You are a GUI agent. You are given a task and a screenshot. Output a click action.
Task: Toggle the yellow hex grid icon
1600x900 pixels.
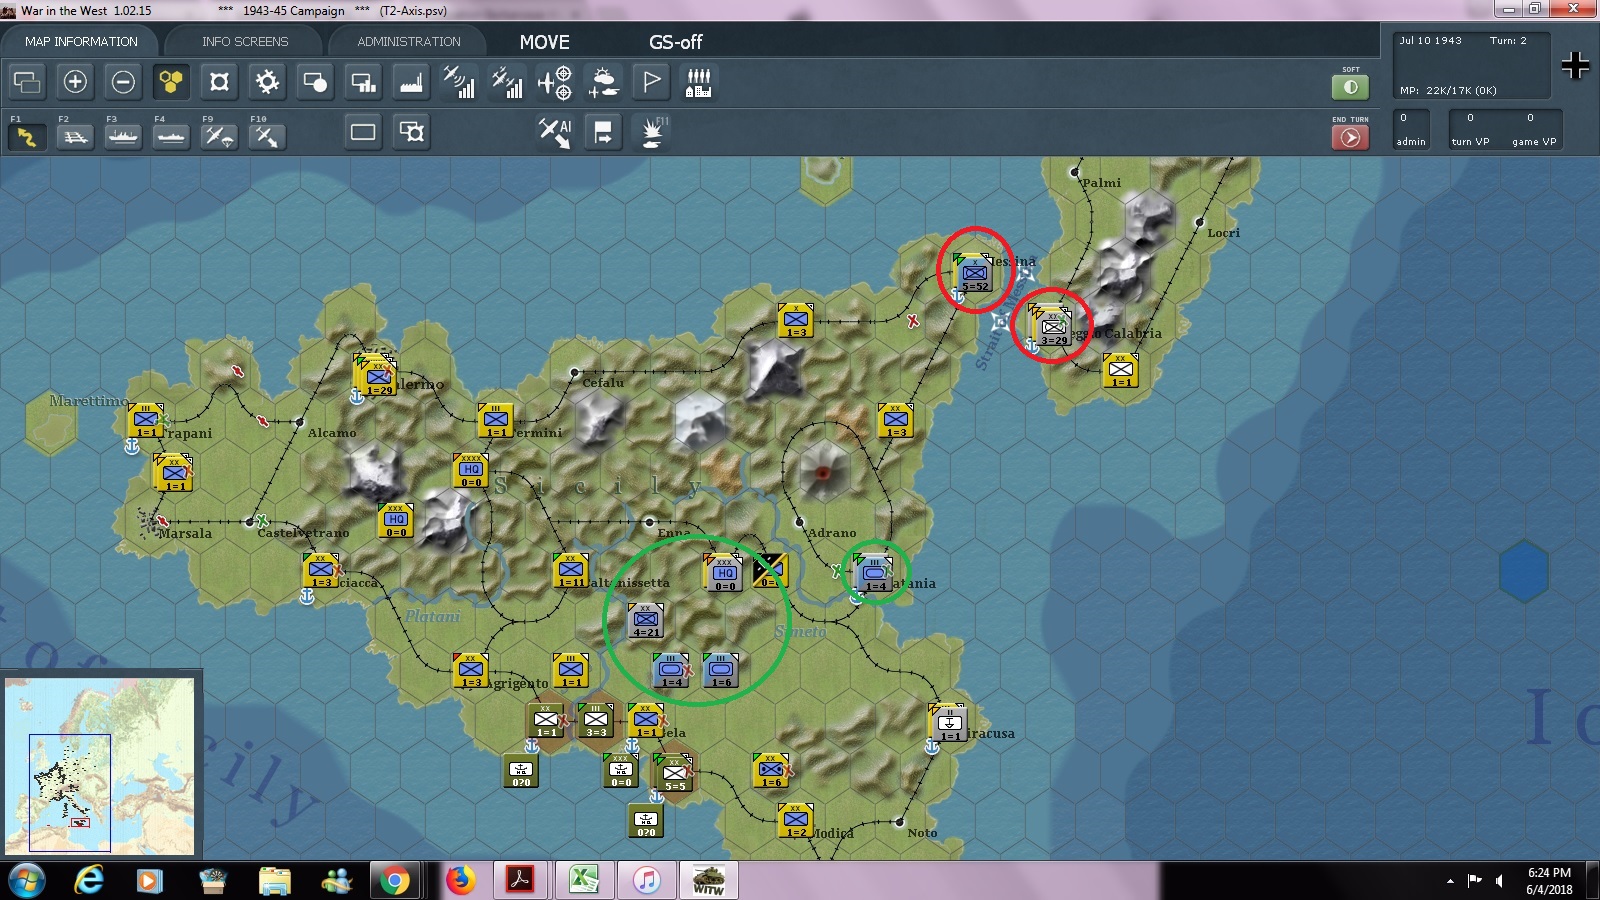pyautogui.click(x=171, y=82)
